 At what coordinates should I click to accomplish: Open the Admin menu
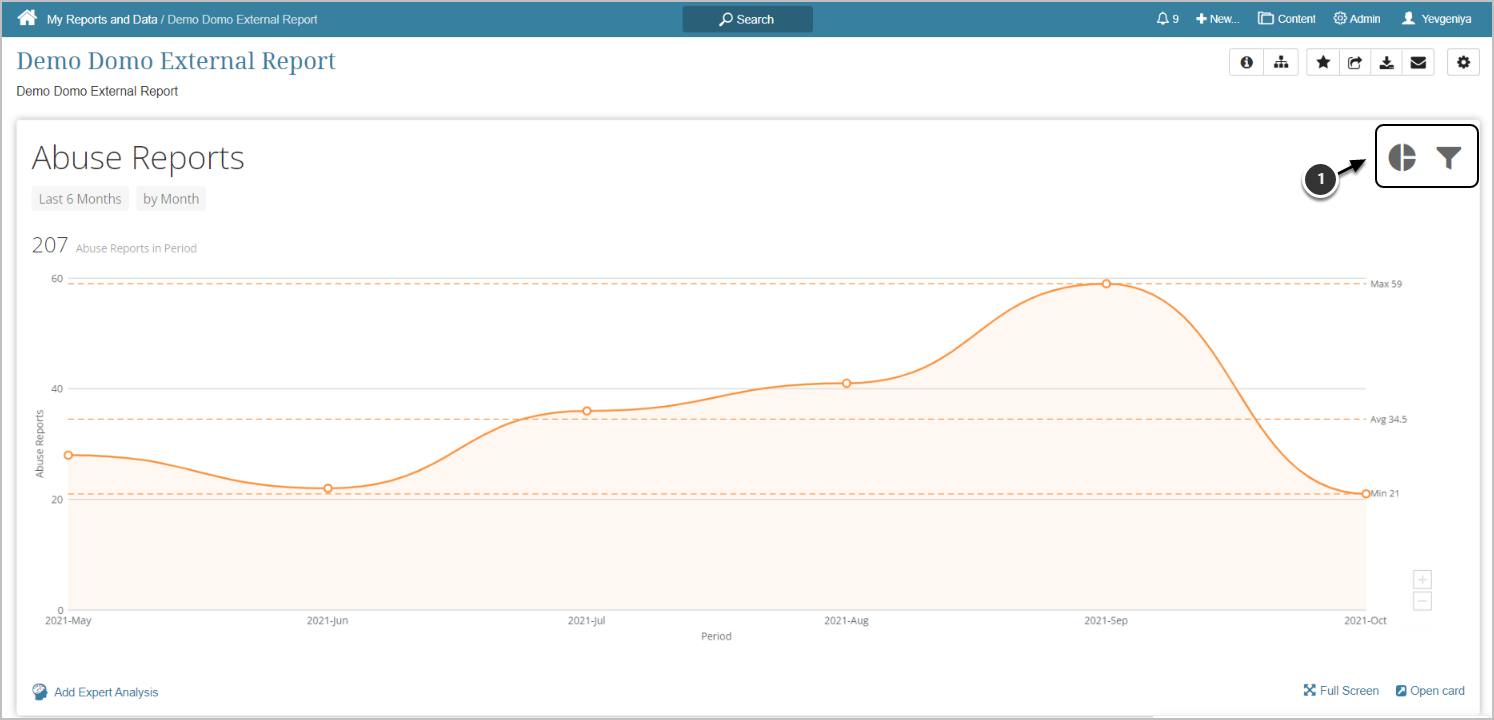tap(1357, 19)
